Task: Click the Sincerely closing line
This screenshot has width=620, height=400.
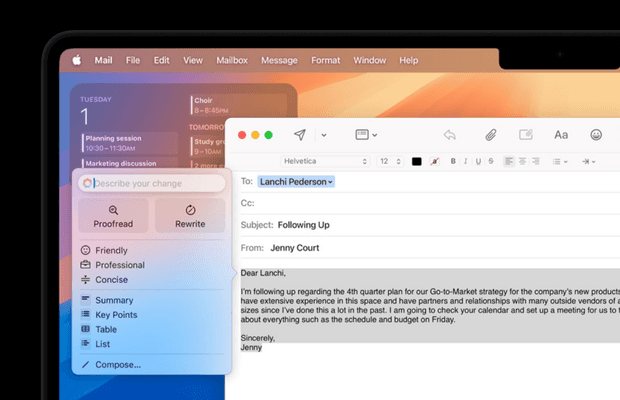Action: (x=257, y=338)
